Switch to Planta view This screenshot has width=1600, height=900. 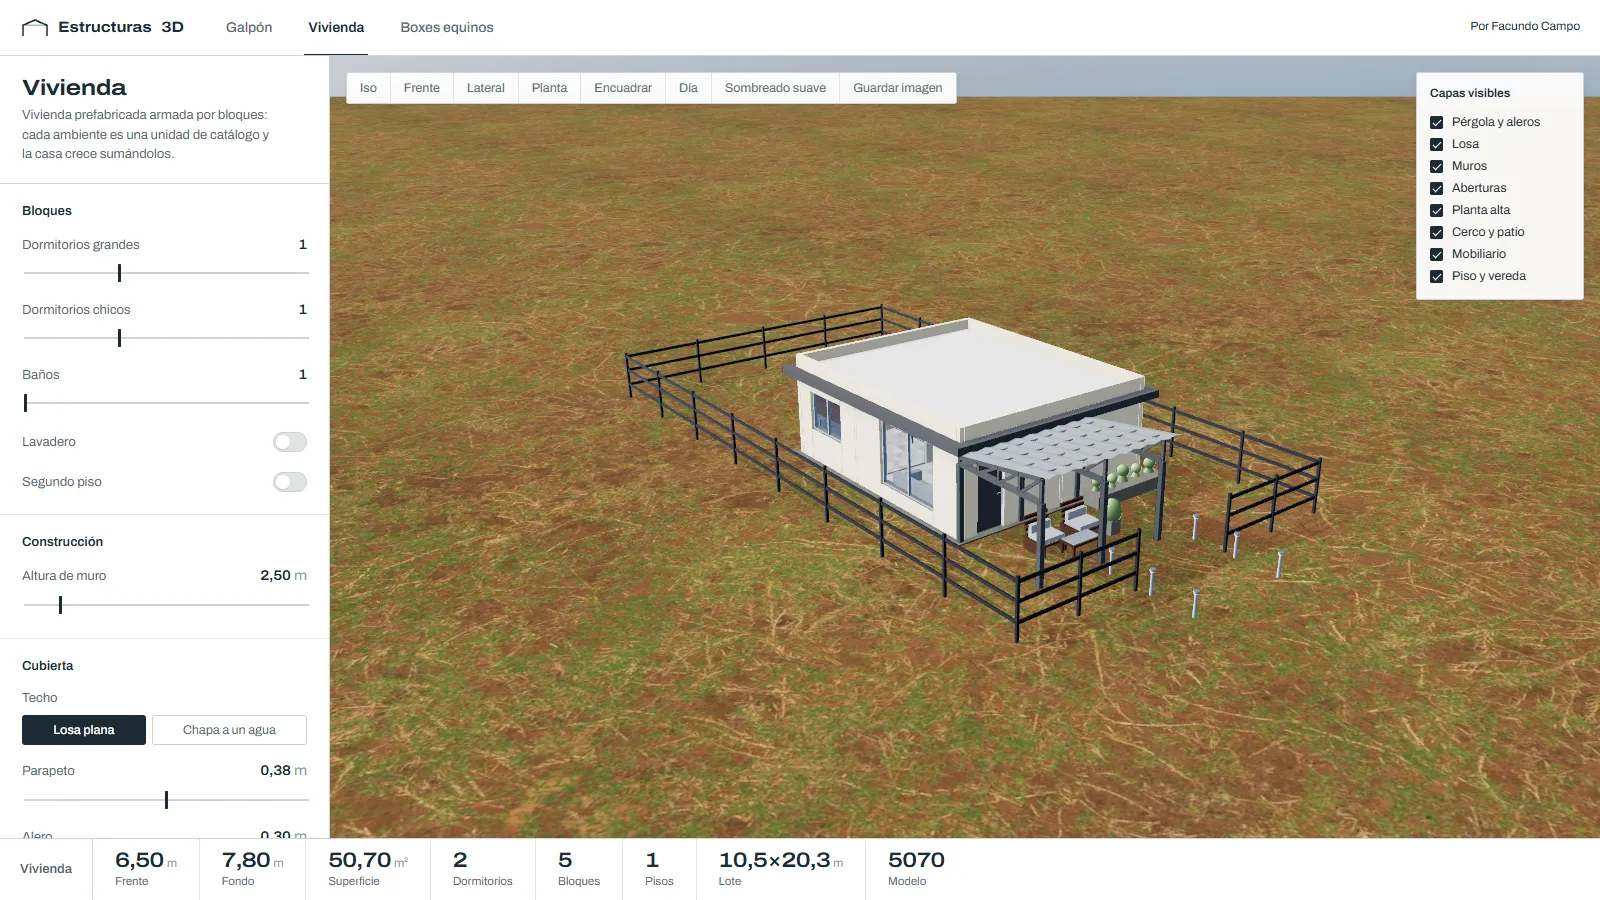click(549, 88)
